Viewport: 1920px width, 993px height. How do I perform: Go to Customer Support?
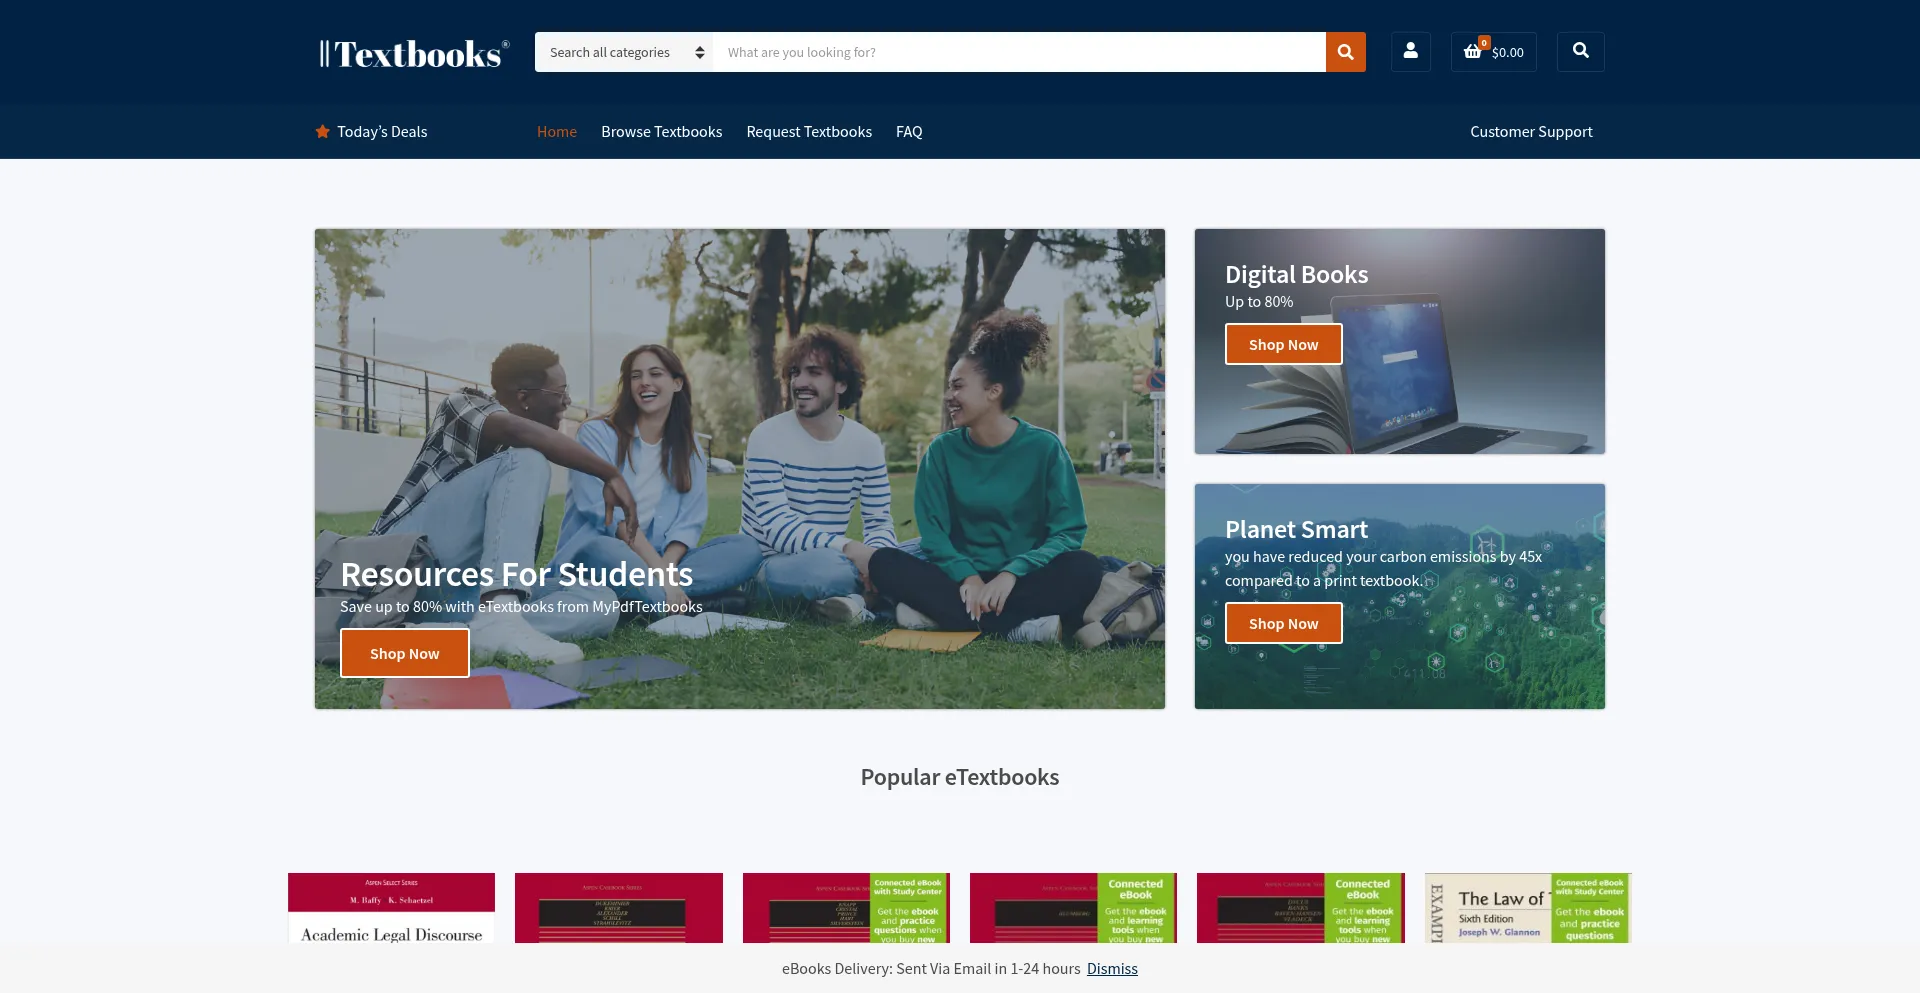[1531, 131]
